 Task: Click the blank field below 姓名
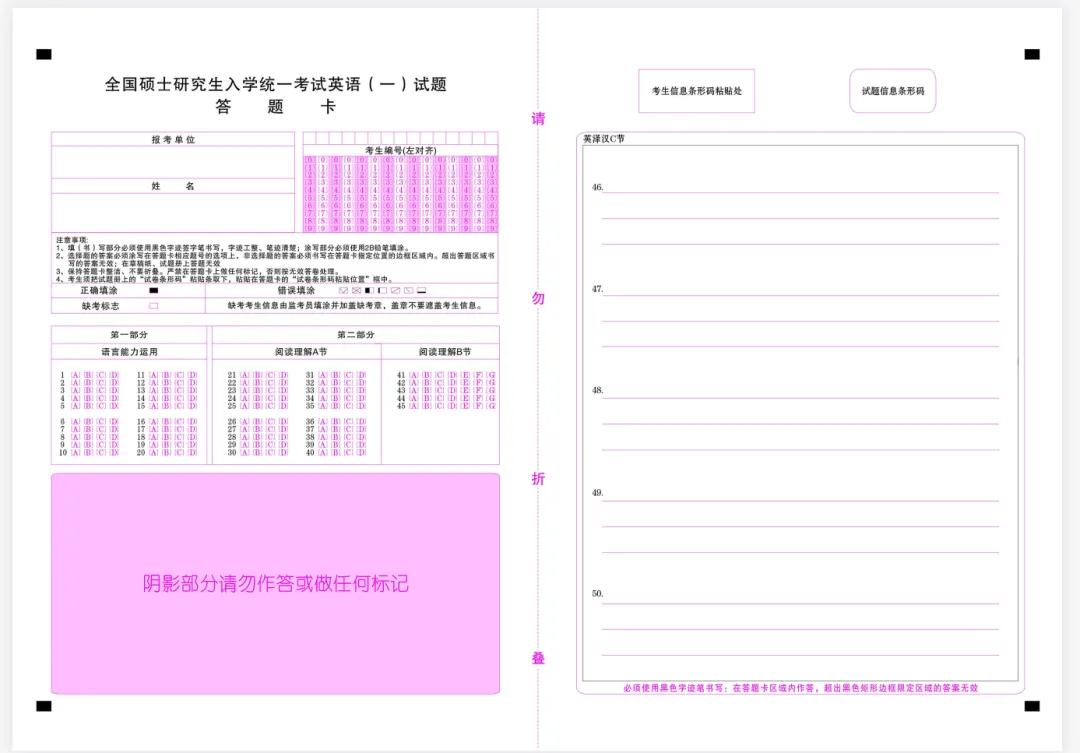(x=173, y=212)
